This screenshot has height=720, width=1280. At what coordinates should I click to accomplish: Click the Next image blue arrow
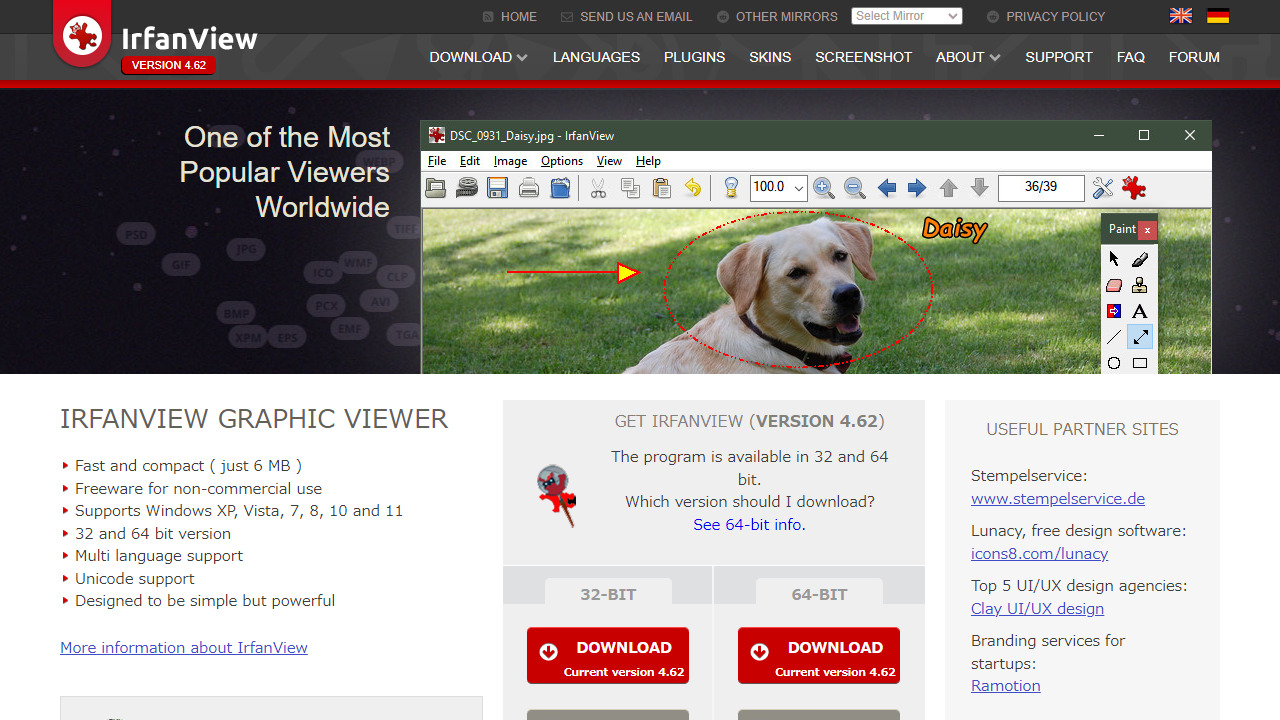917,188
